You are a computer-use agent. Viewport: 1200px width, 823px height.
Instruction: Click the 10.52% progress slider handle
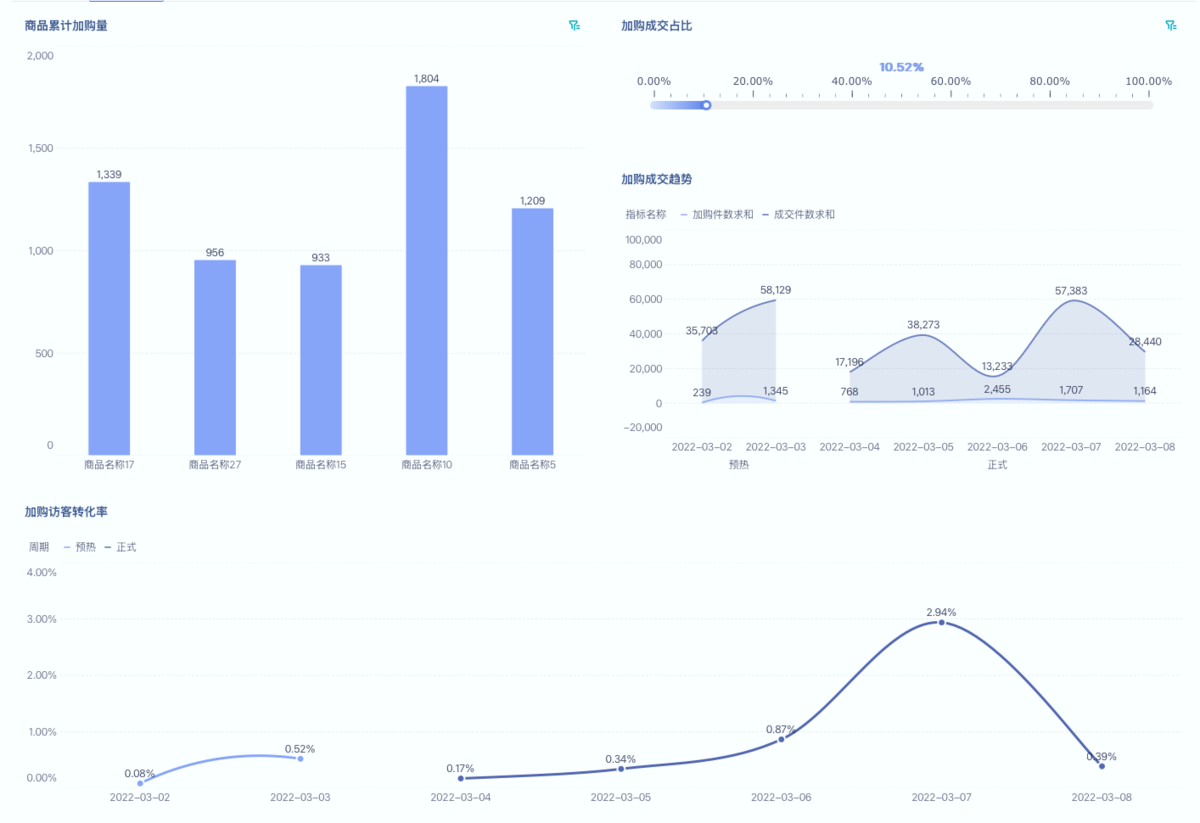tap(706, 105)
